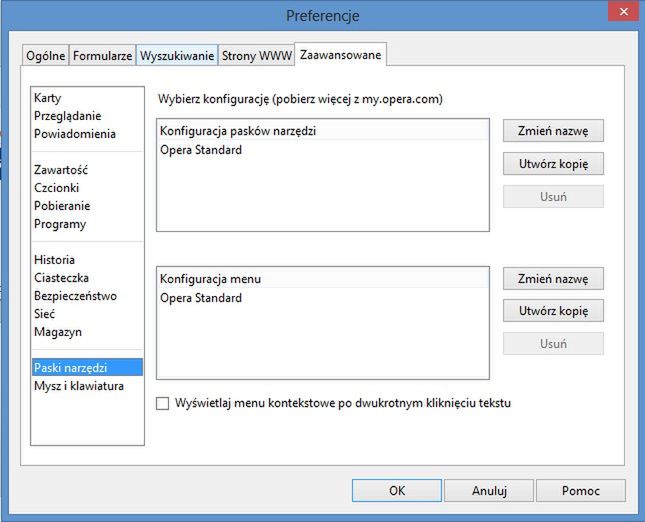Select Historia category

87,260
